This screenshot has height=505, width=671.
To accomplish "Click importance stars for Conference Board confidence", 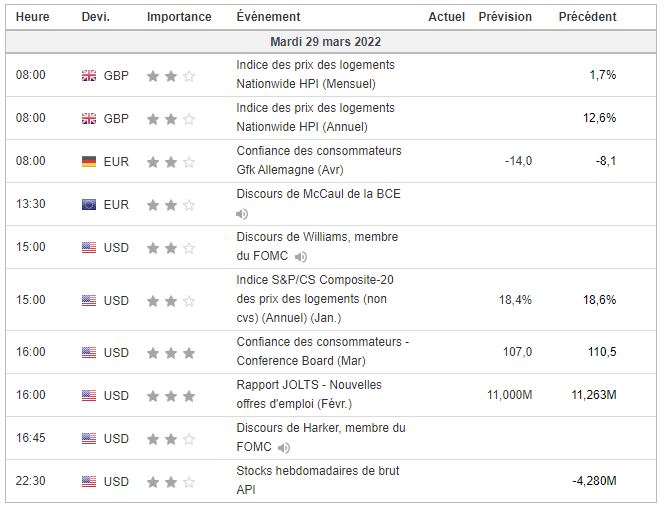I will pyautogui.click(x=171, y=353).
